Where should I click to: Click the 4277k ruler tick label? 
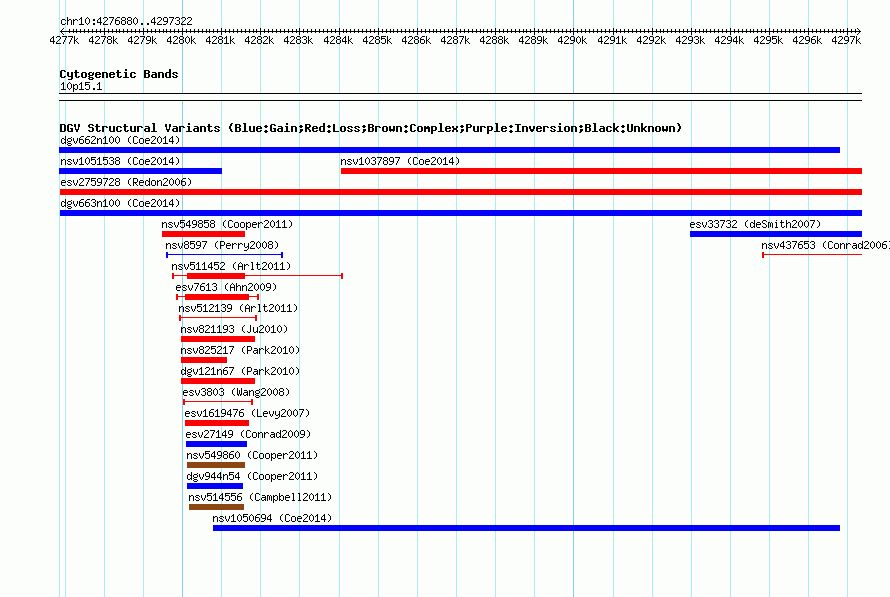(64, 40)
